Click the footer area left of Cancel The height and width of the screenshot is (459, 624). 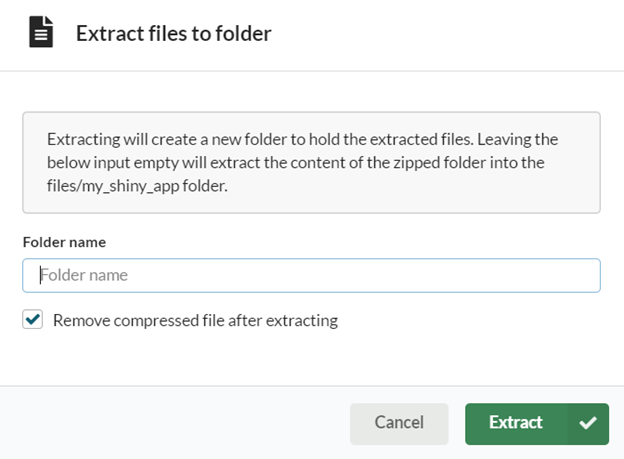tap(170, 423)
